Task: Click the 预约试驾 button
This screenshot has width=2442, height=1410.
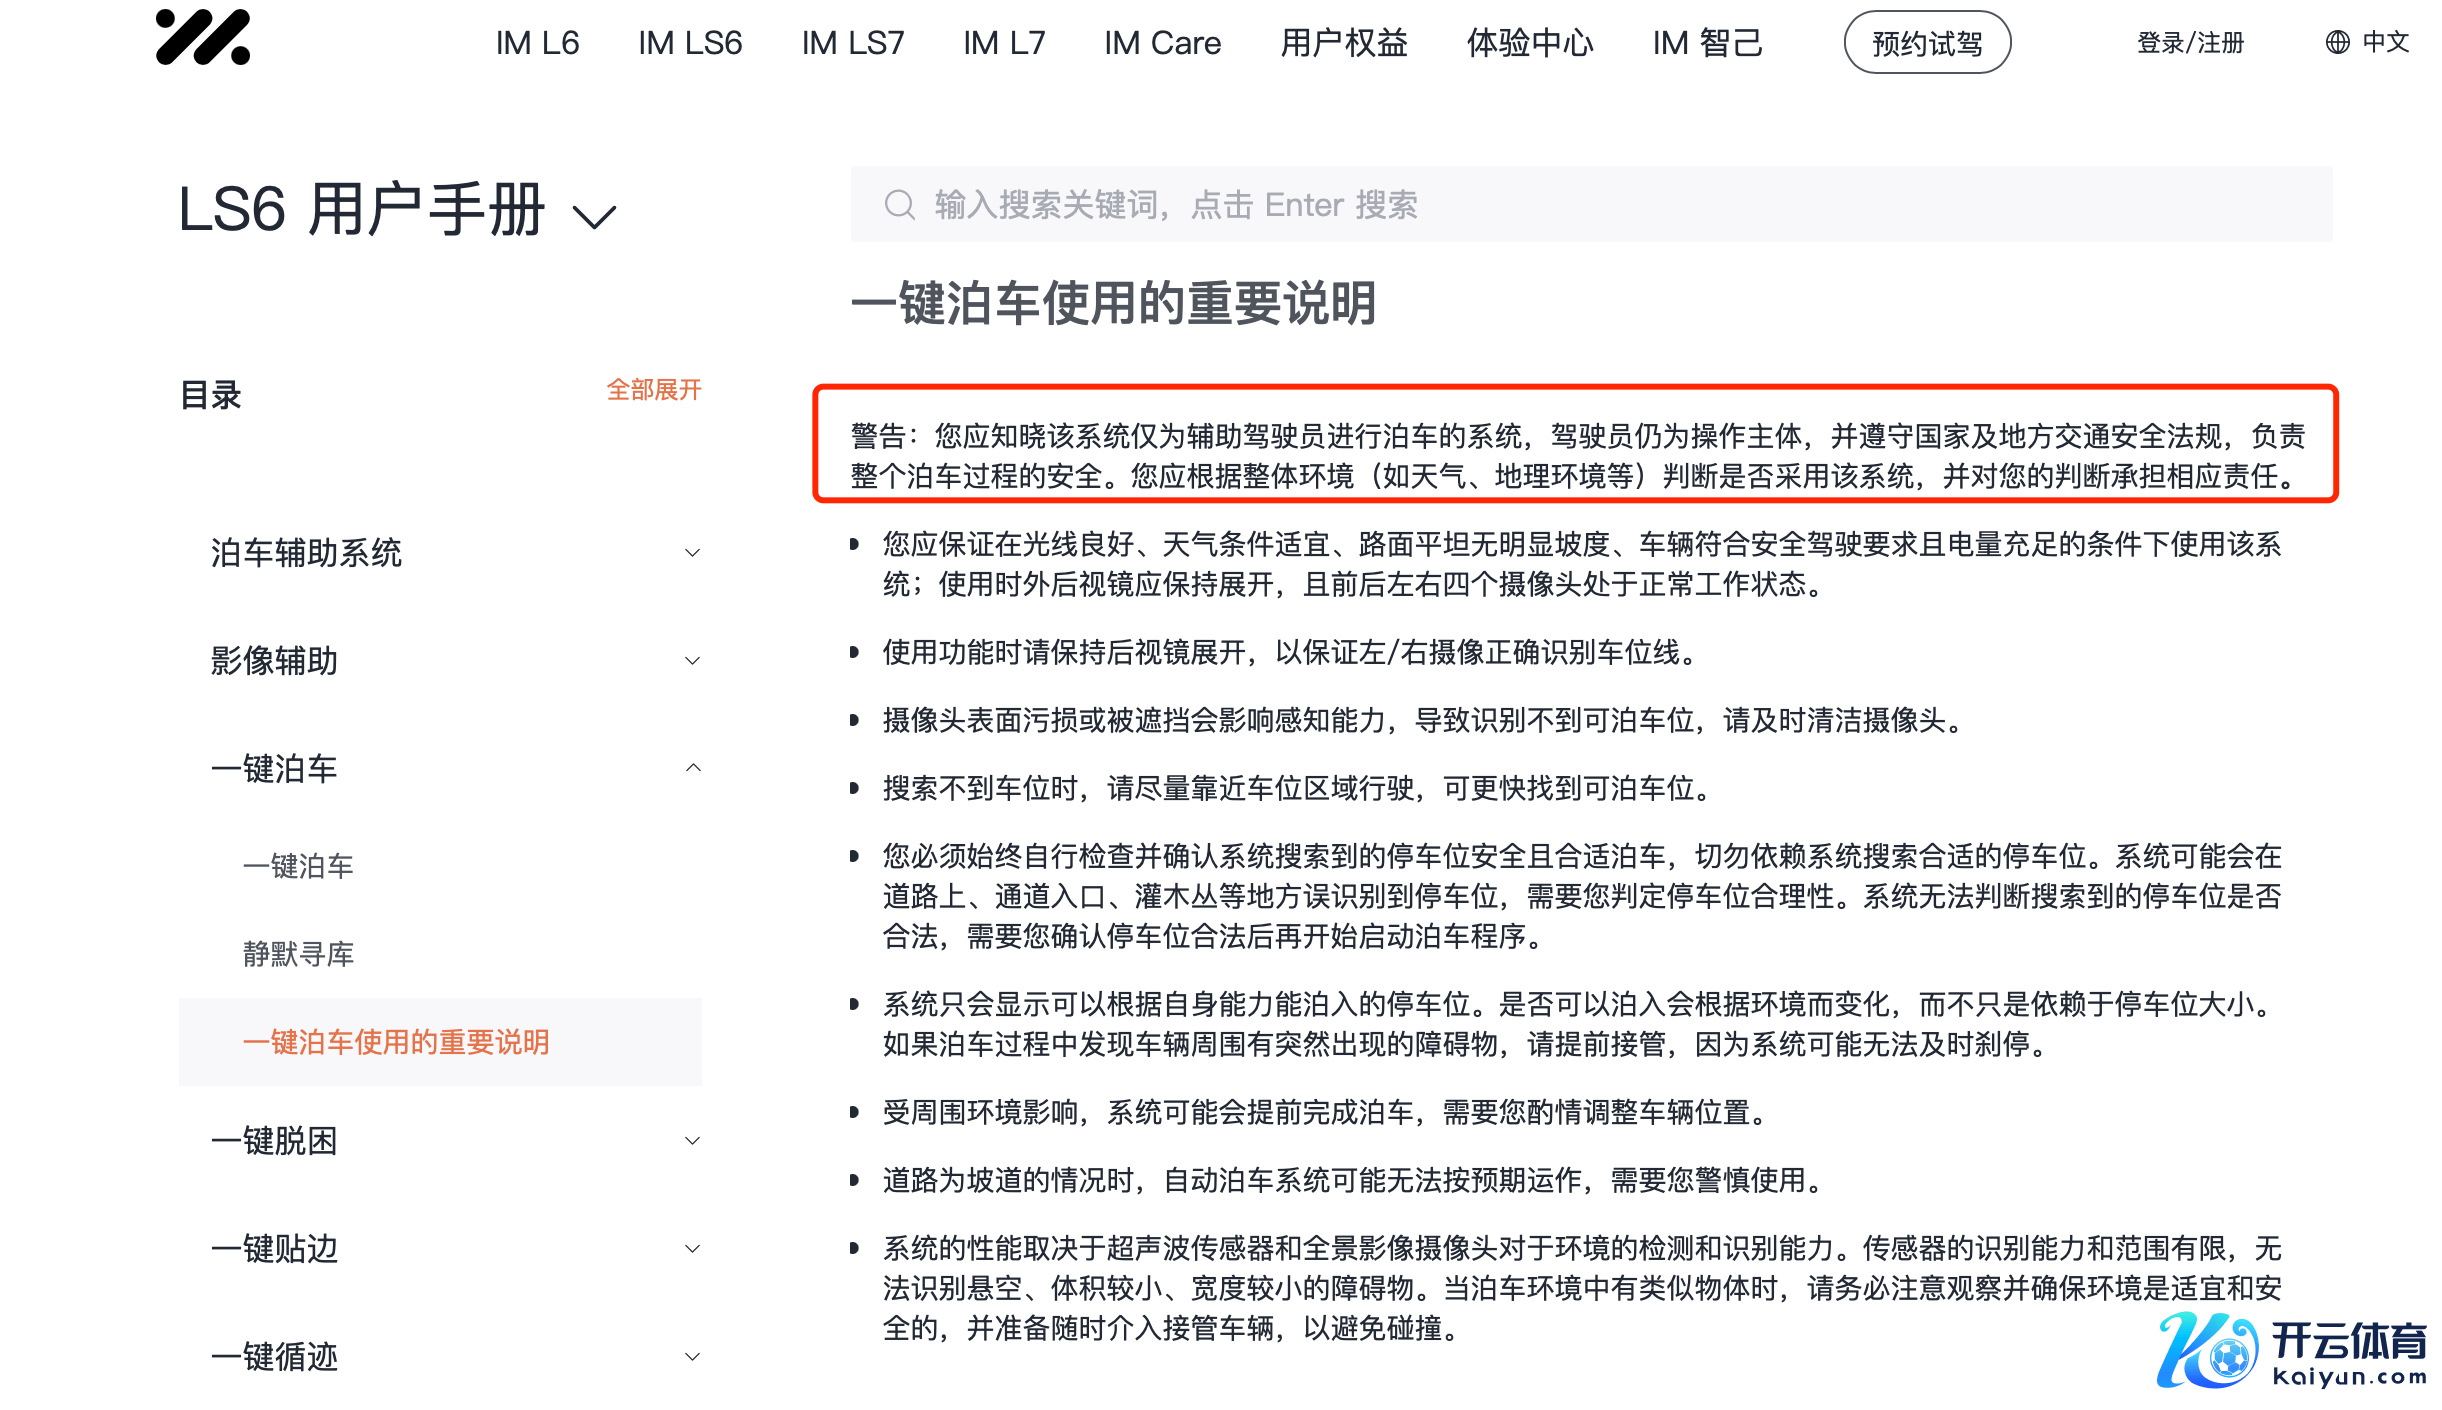Action: 1927,43
